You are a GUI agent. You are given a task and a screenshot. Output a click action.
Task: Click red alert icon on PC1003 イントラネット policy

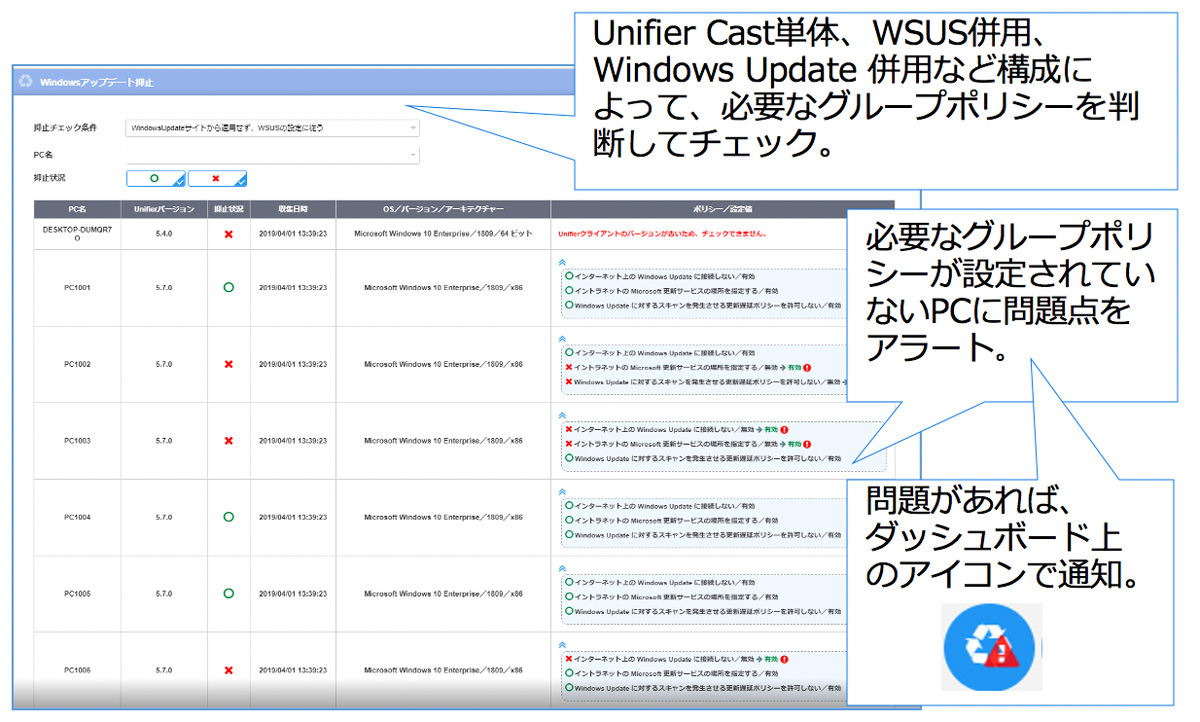[806, 444]
